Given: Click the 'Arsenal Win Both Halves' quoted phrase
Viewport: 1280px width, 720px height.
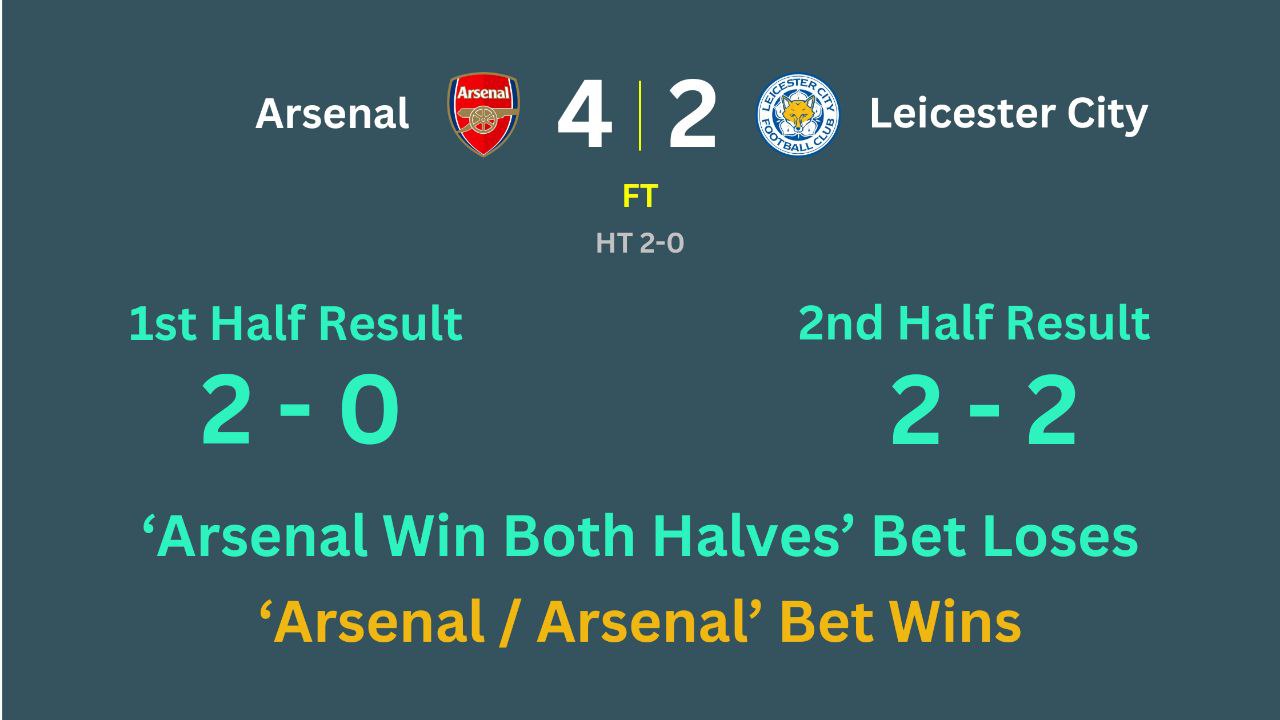Looking at the screenshot, I should tap(498, 538).
